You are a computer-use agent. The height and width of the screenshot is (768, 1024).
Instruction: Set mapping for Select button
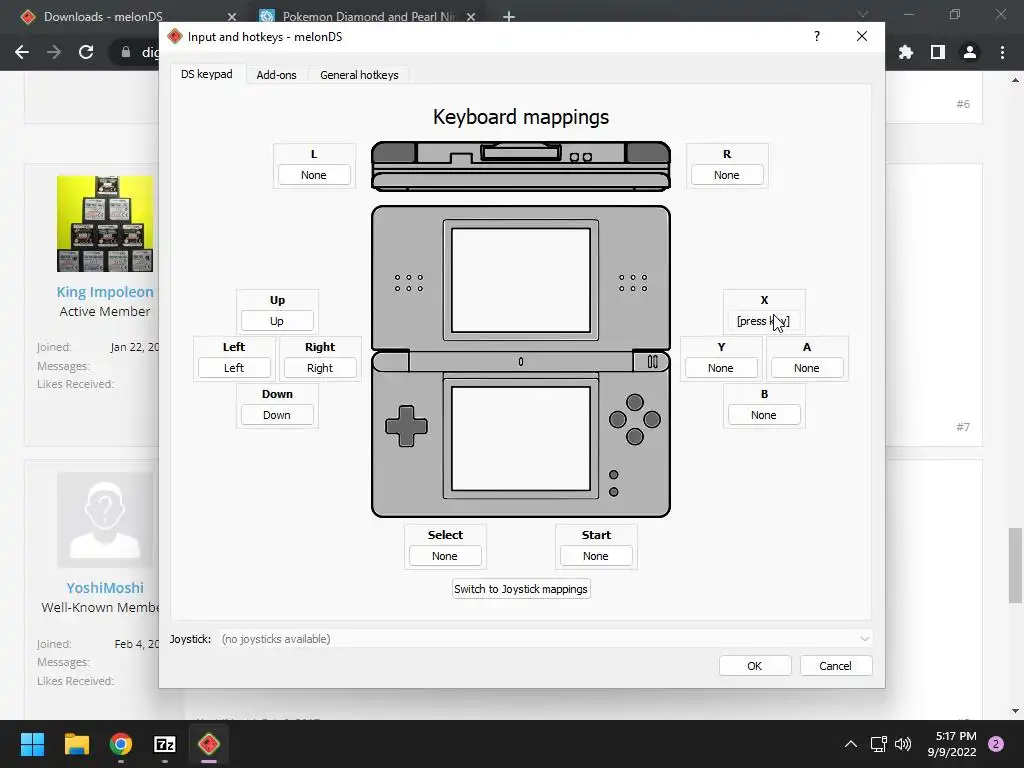[445, 556]
